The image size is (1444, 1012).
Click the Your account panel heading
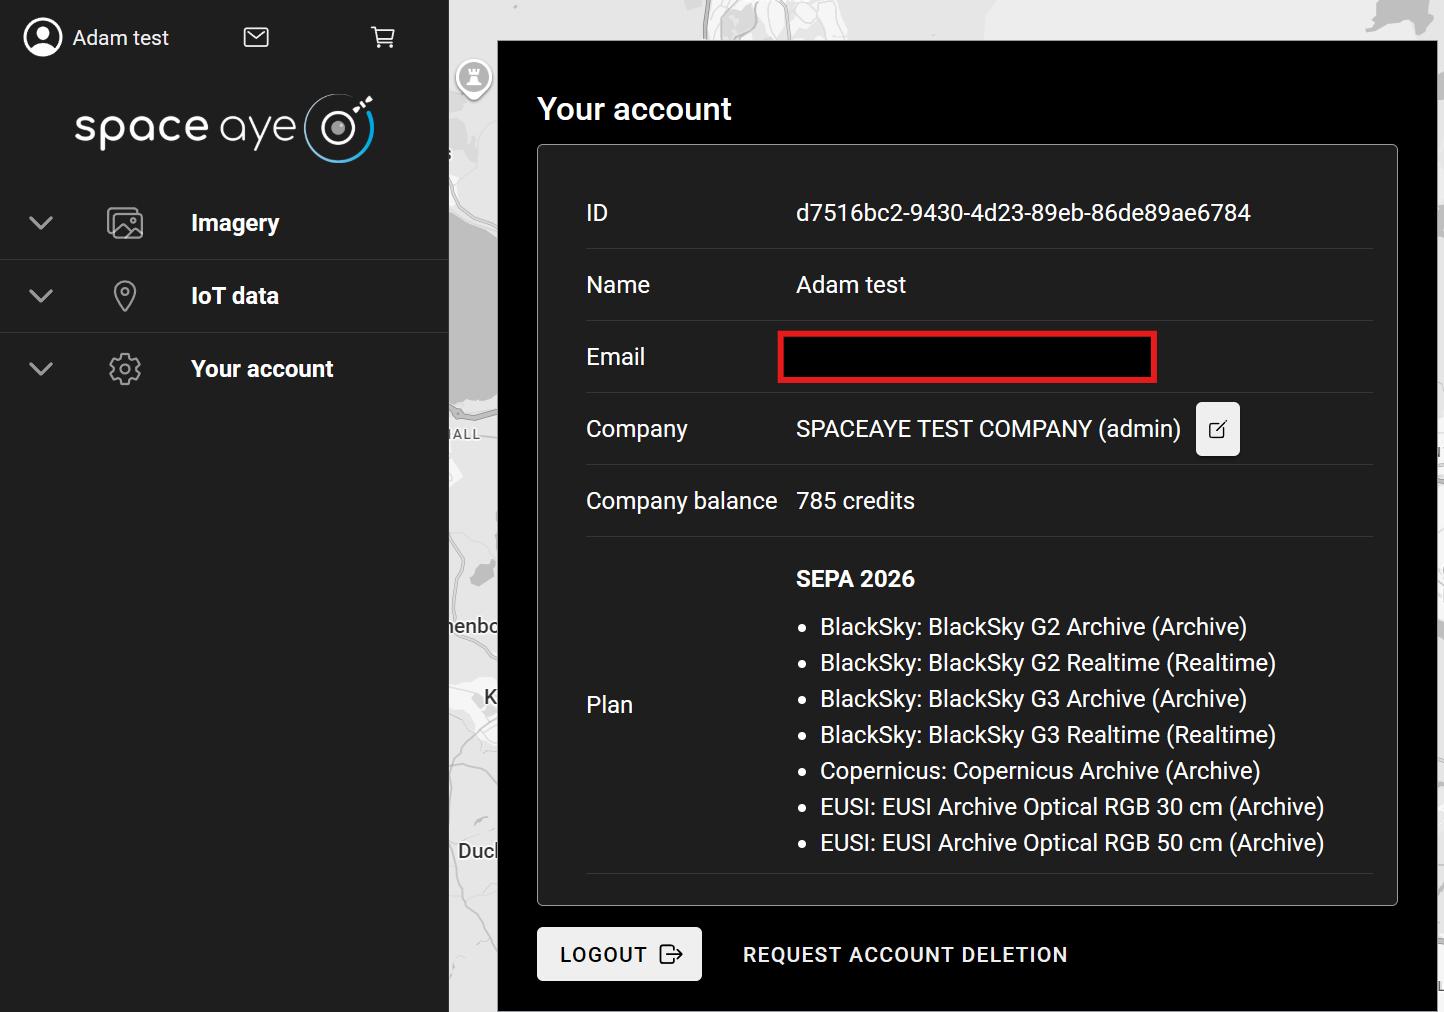(634, 109)
